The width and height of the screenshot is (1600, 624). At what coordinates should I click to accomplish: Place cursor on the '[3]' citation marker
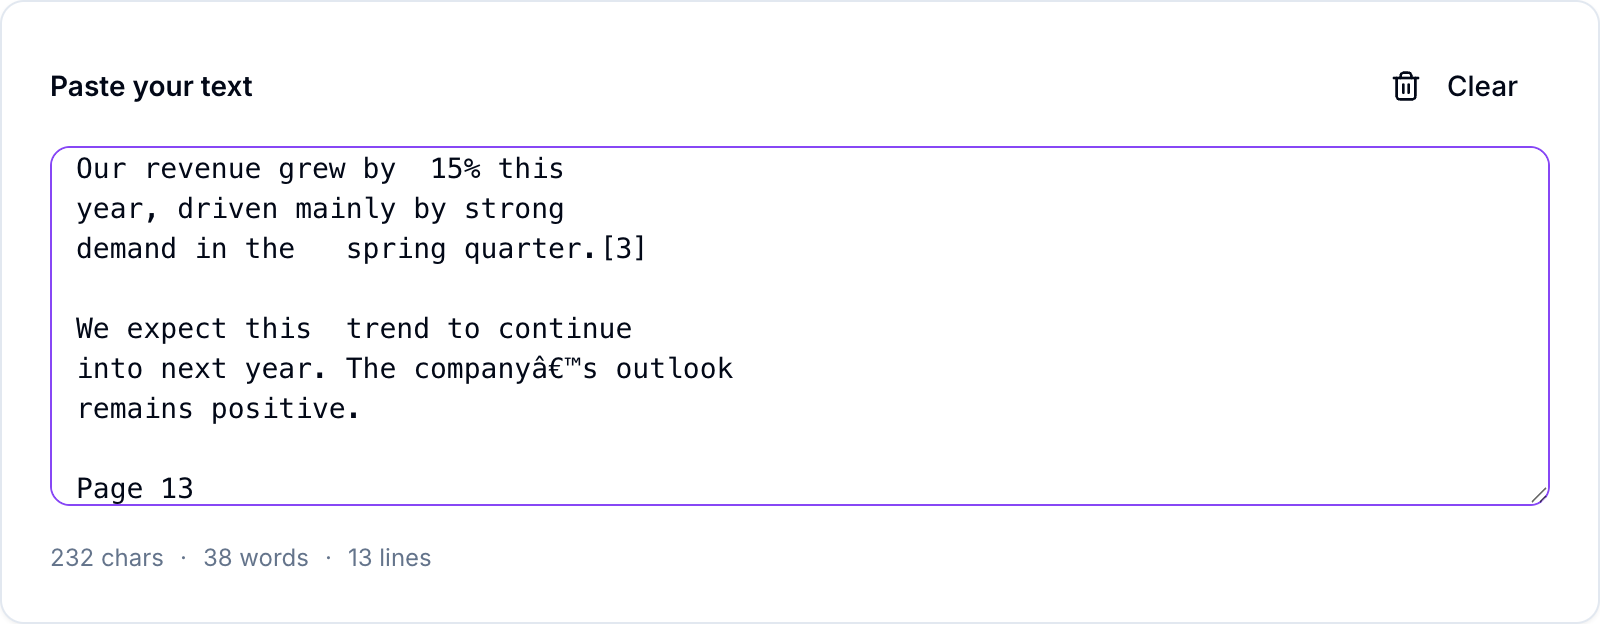(624, 249)
